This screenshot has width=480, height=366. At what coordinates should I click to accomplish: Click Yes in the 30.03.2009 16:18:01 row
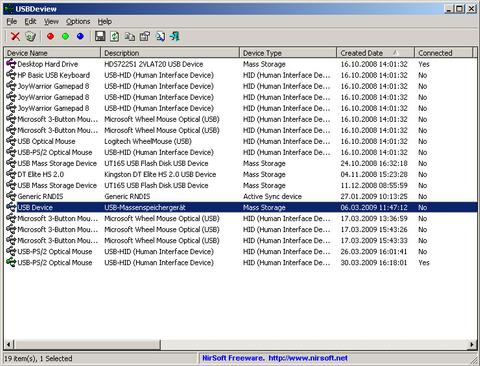pyautogui.click(x=424, y=262)
